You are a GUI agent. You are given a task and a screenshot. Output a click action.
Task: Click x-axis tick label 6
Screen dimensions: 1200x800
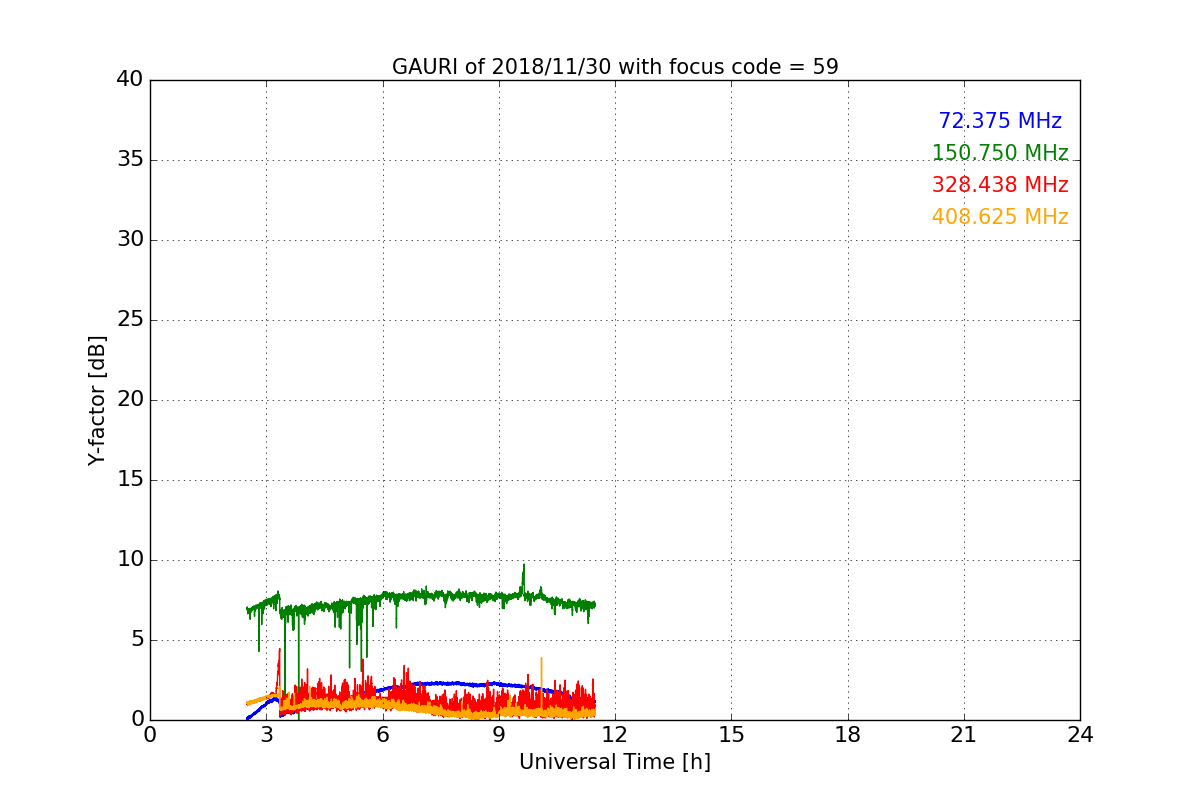click(383, 735)
